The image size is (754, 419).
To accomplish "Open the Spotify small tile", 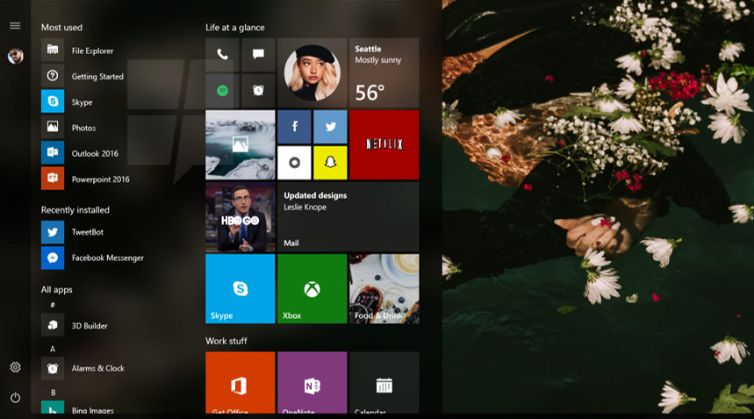I will [x=222, y=90].
